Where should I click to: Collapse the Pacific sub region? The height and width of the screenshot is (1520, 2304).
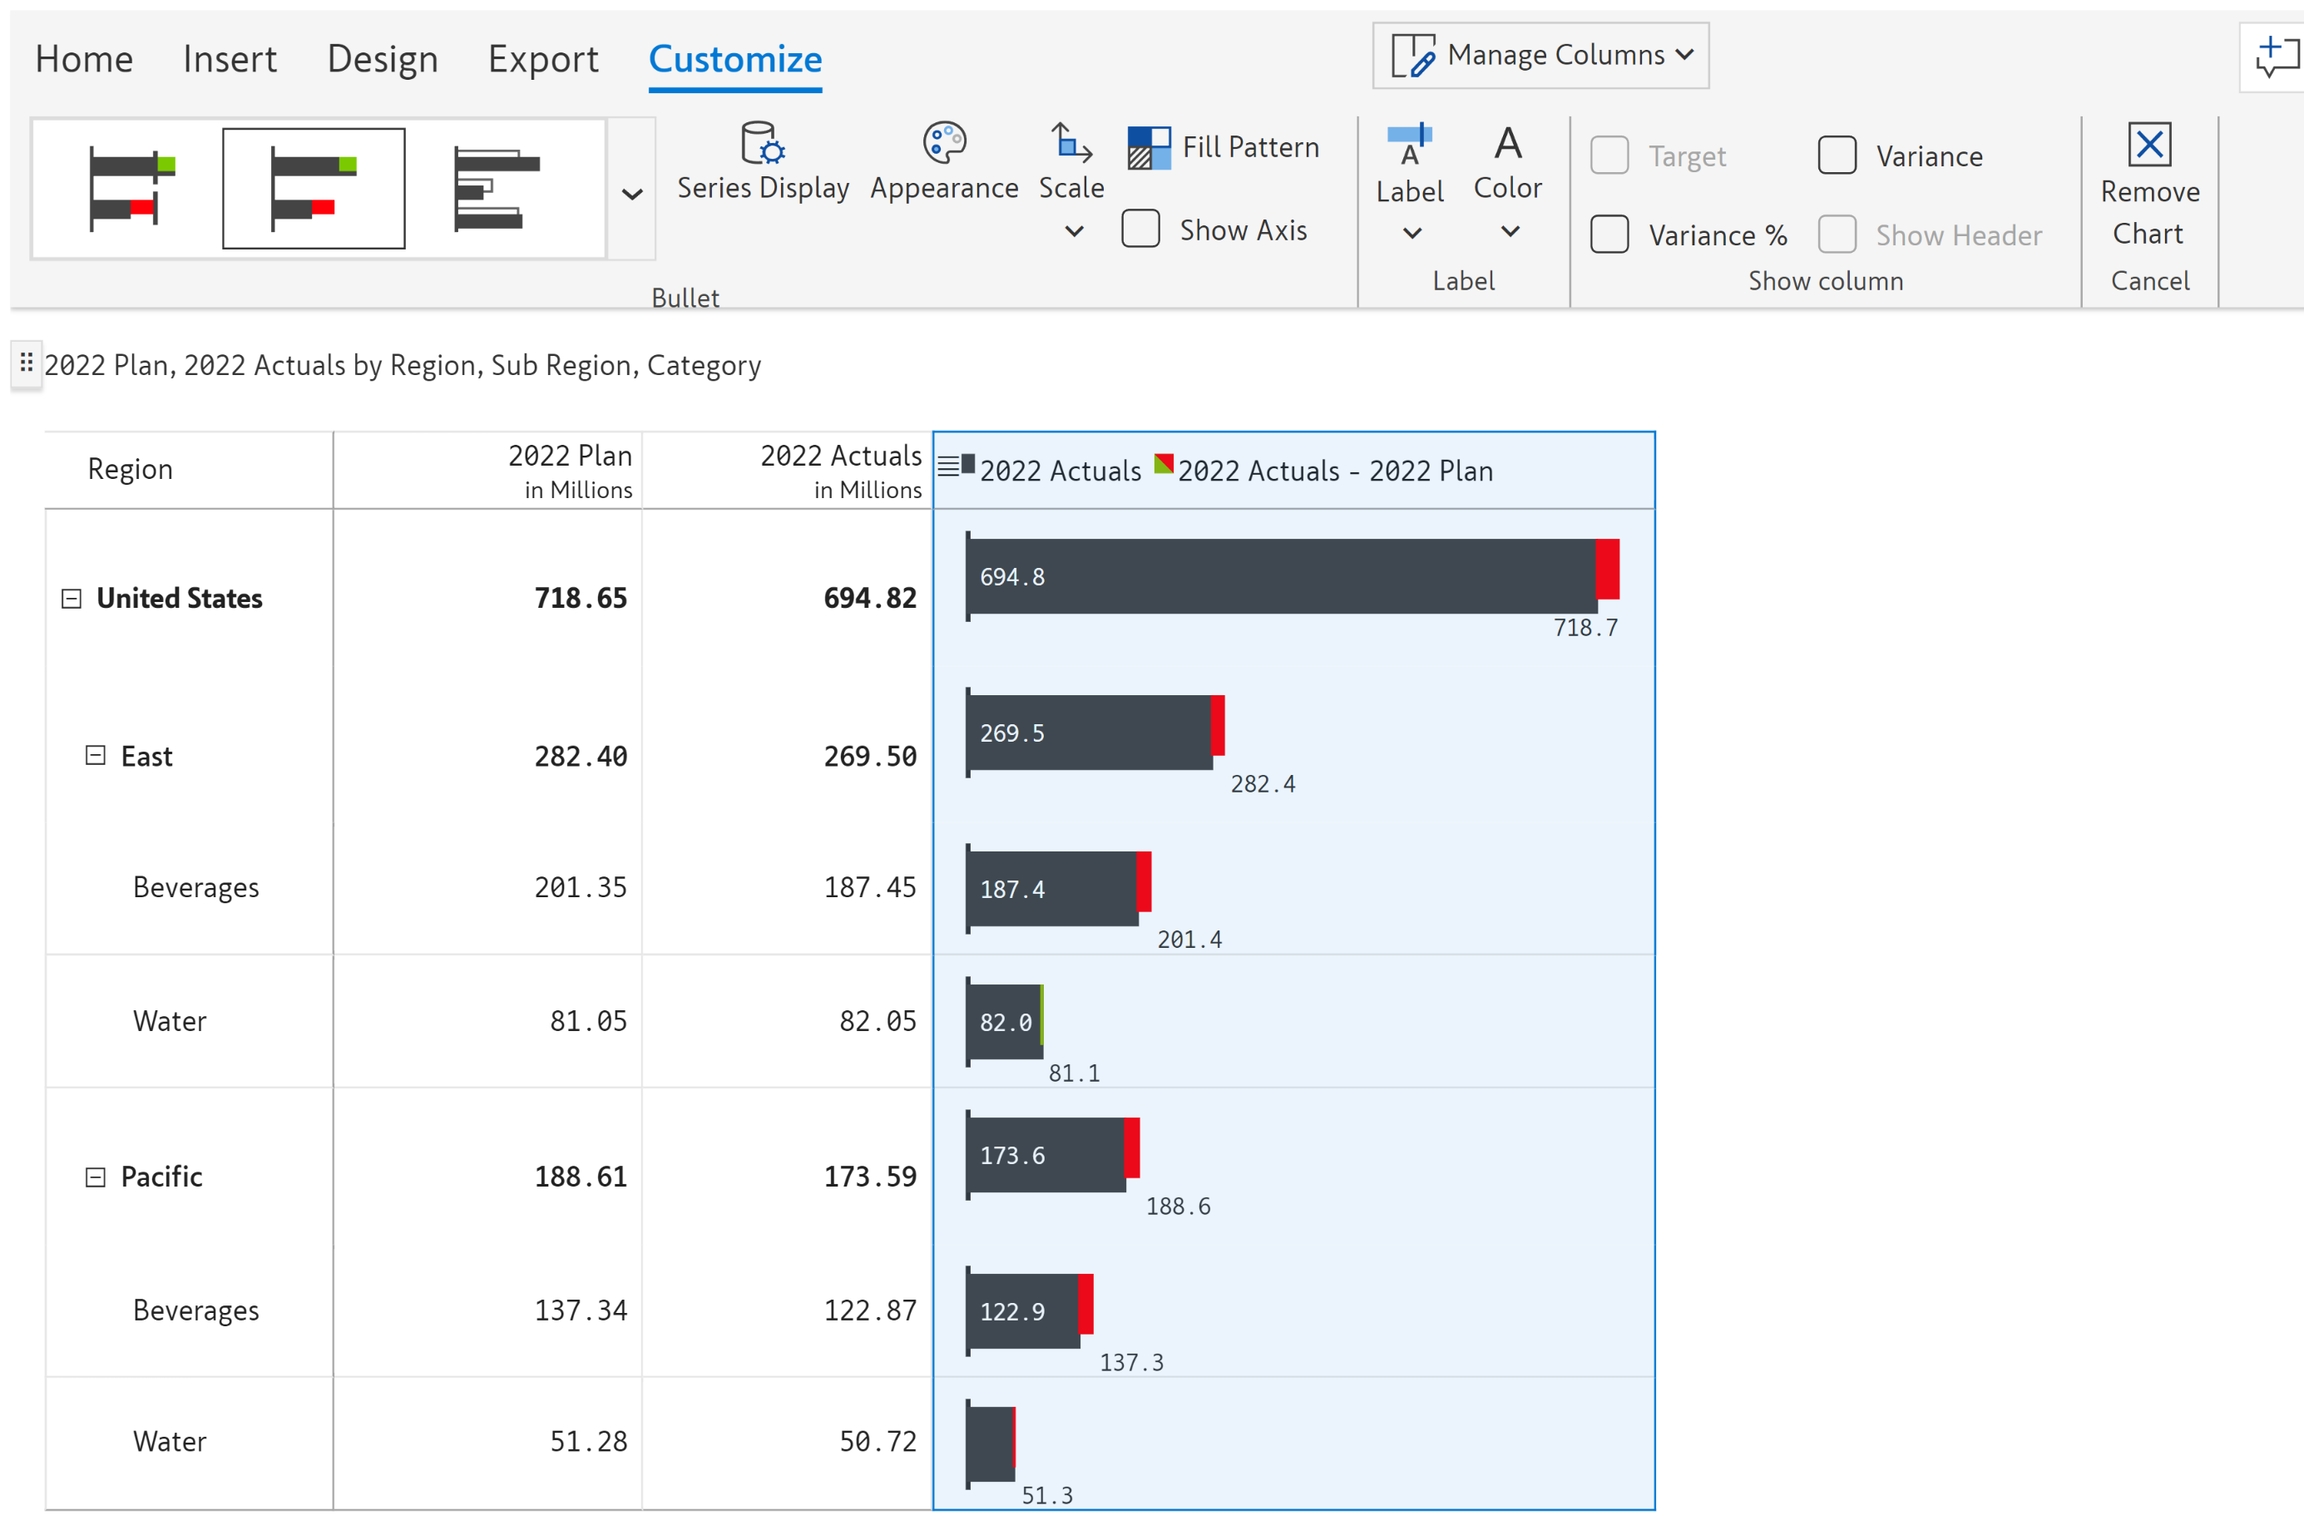coord(95,1177)
